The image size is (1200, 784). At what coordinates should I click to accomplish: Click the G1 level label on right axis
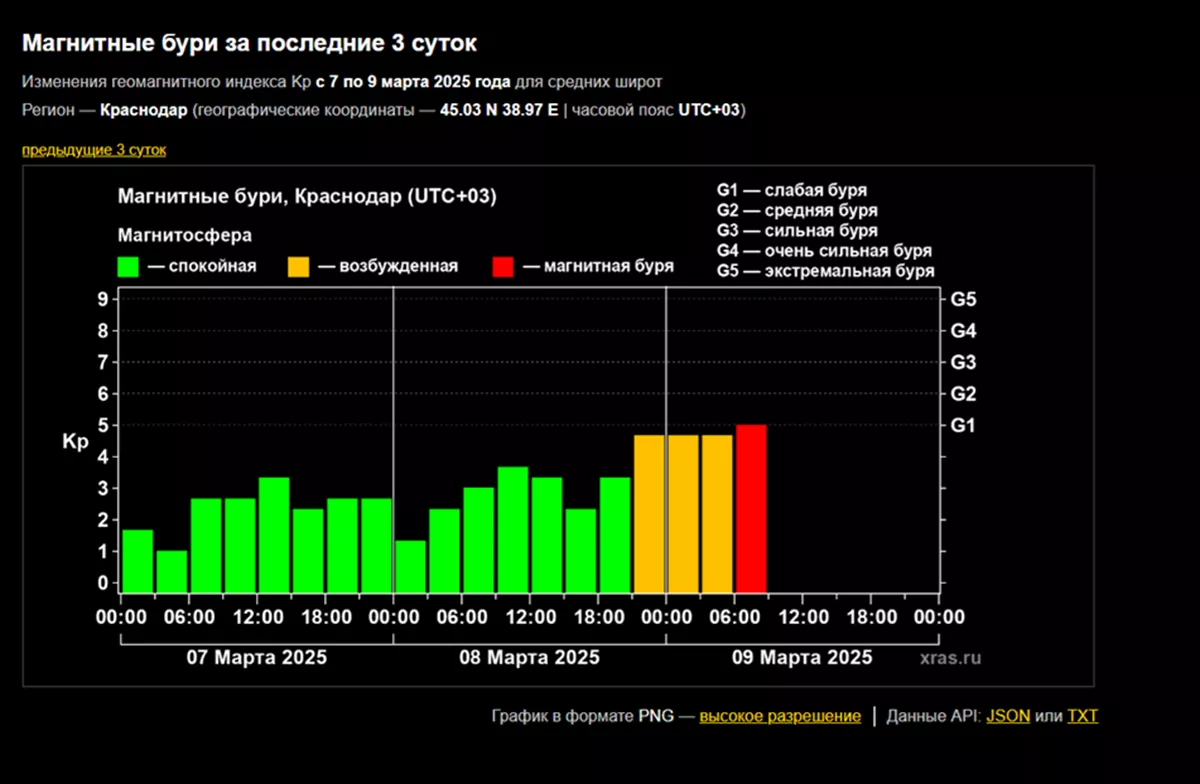click(964, 425)
